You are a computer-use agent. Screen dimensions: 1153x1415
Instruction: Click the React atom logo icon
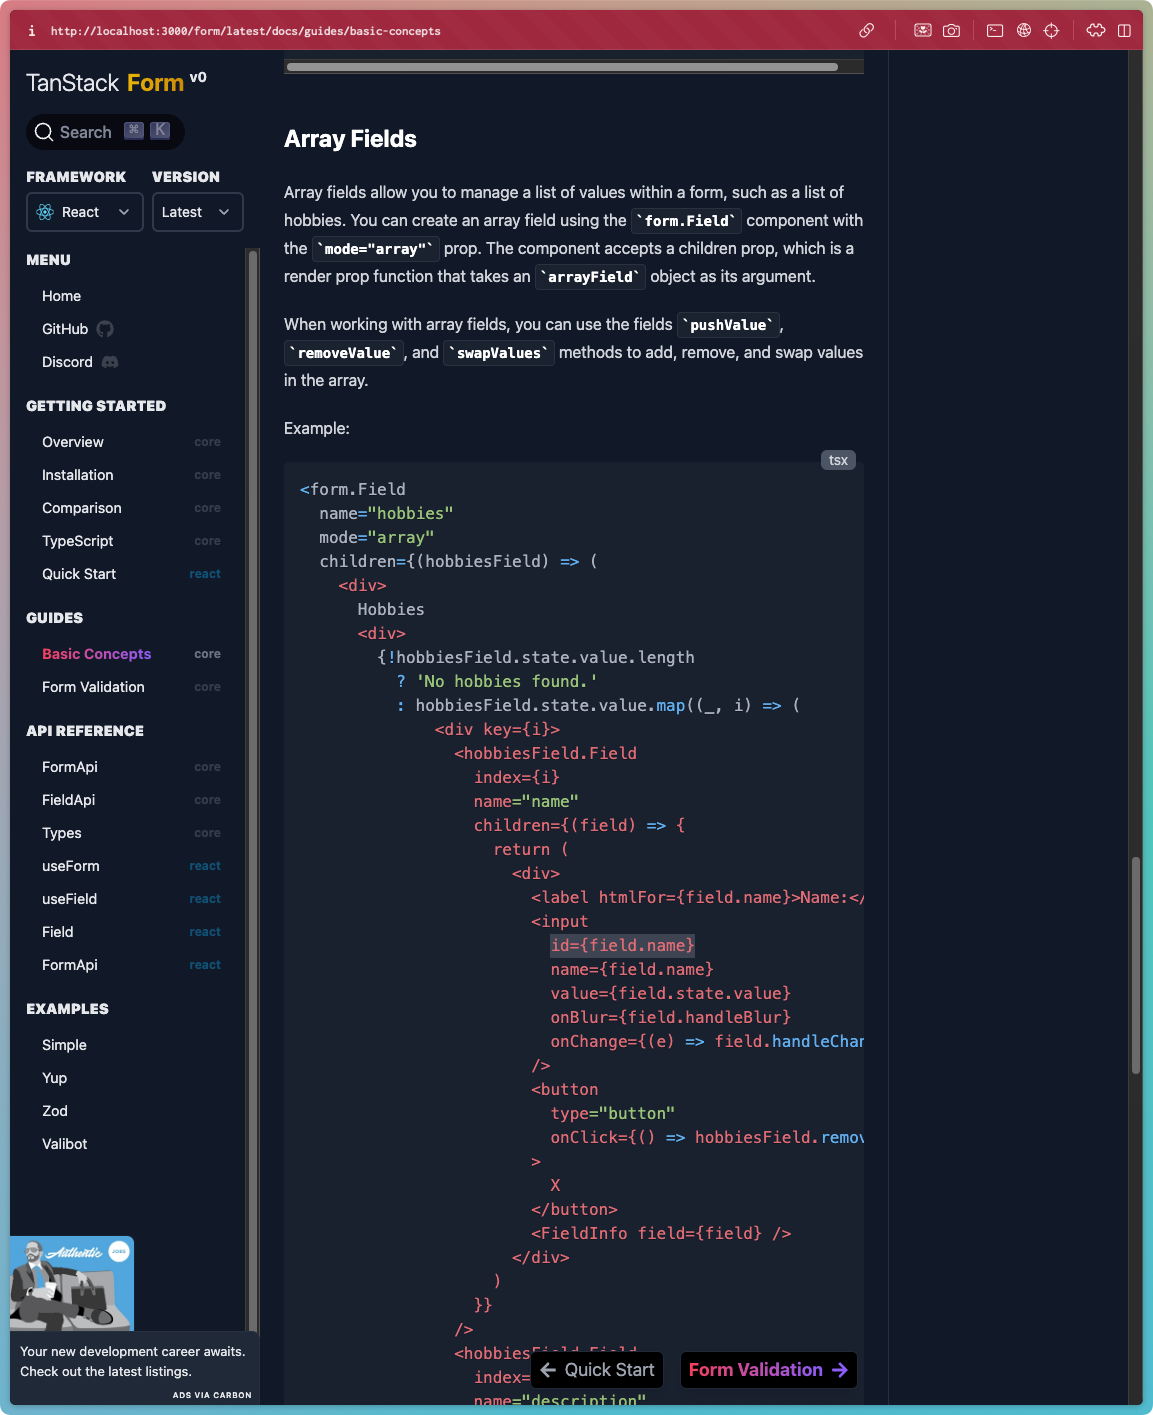pyautogui.click(x=45, y=212)
